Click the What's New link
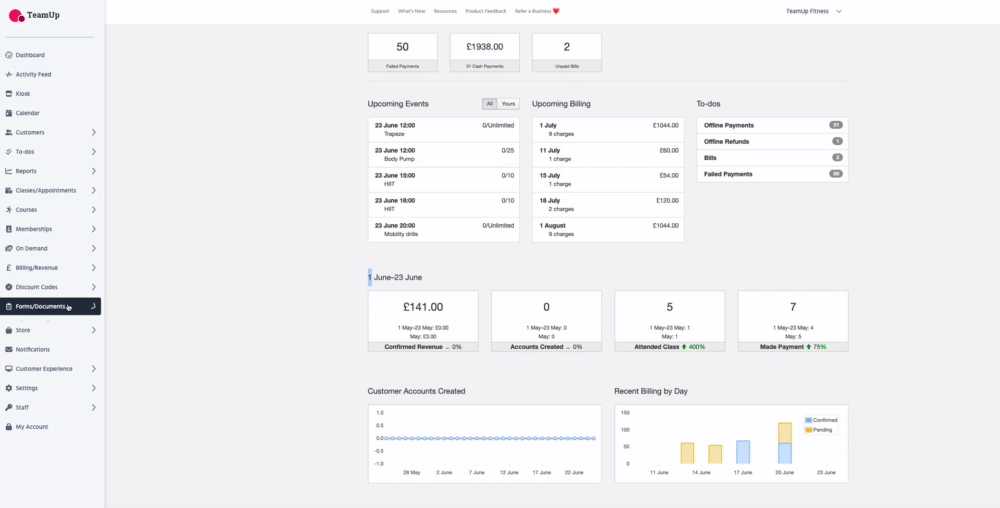 click(x=411, y=11)
